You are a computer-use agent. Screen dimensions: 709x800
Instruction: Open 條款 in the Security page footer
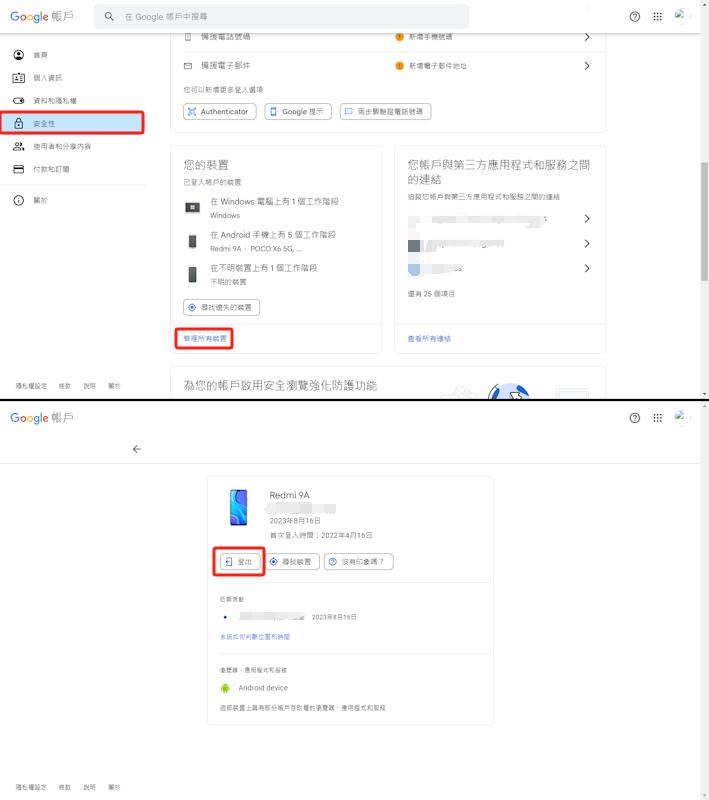click(x=65, y=386)
